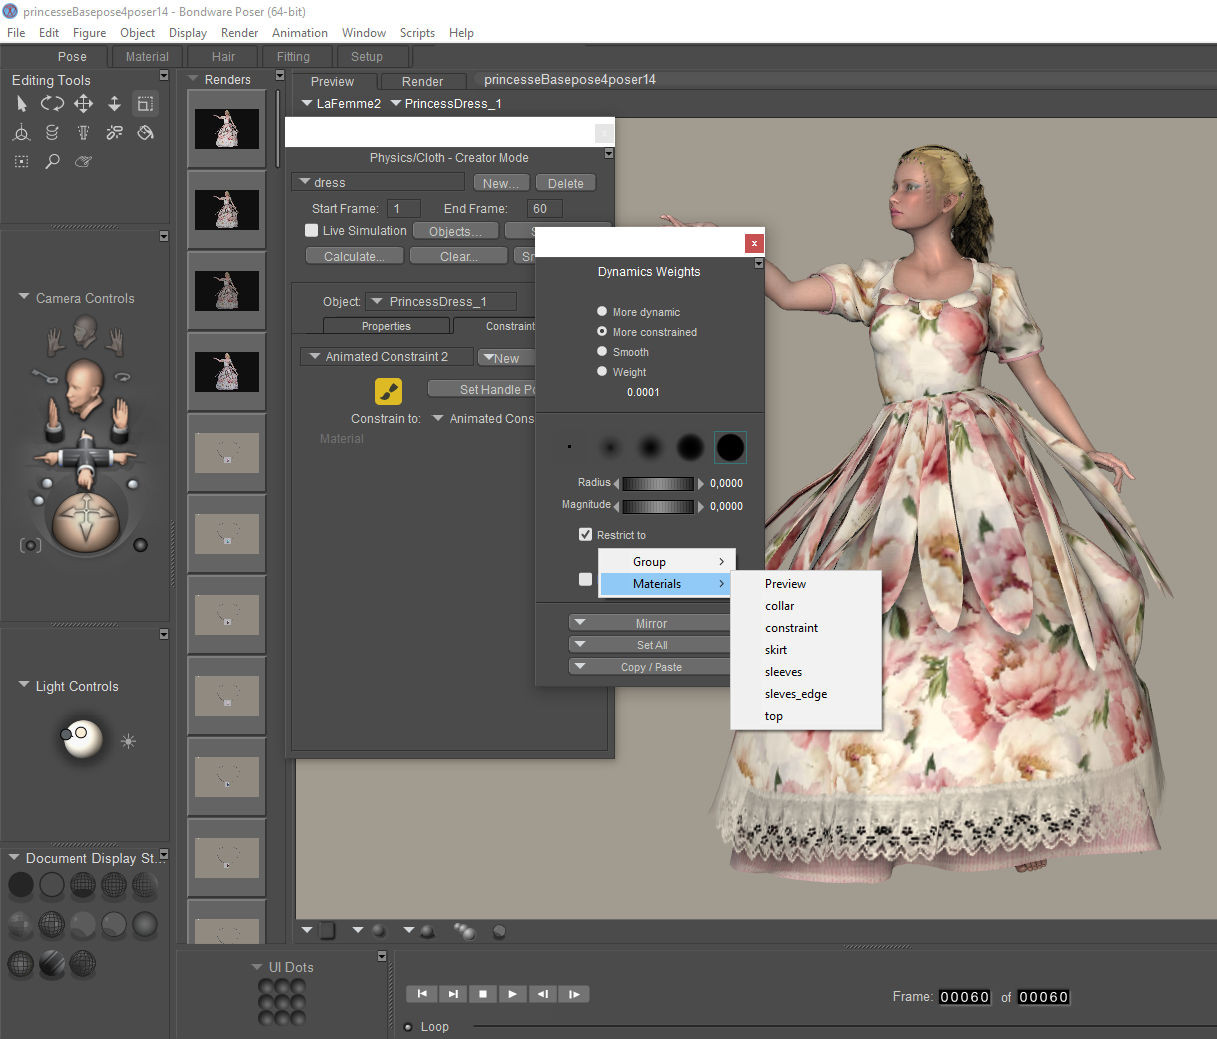Activate the Grouping tool icon
1217x1039 pixels.
click(x=22, y=161)
